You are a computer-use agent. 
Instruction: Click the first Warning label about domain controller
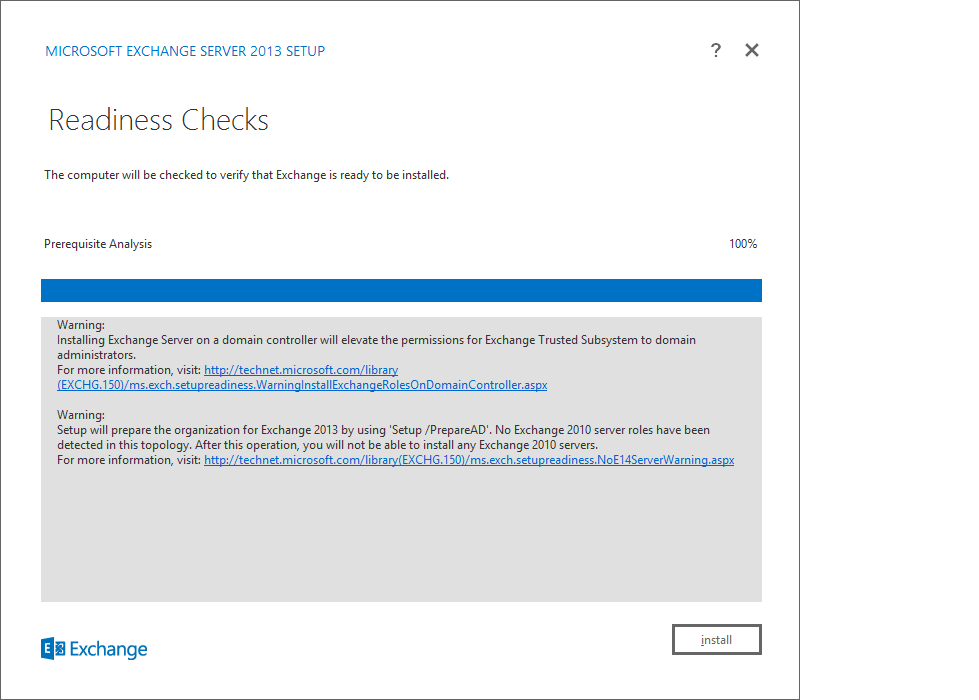(x=81, y=325)
